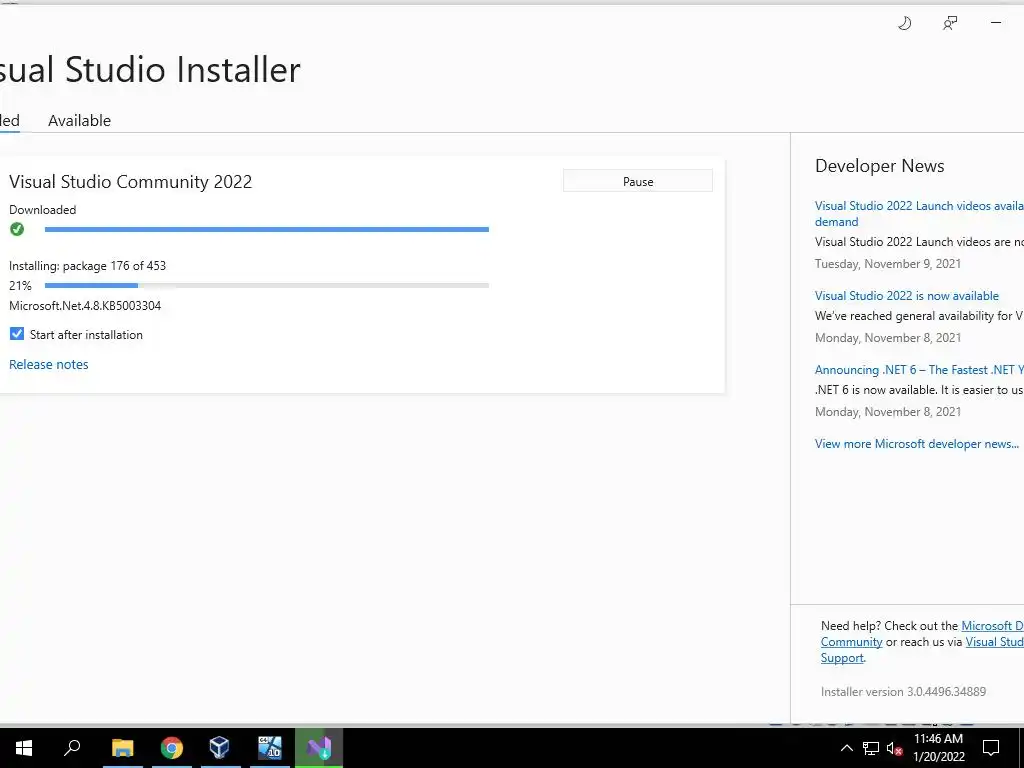
Task: Open the Windows 10 setup taskbar icon
Action: click(x=270, y=748)
